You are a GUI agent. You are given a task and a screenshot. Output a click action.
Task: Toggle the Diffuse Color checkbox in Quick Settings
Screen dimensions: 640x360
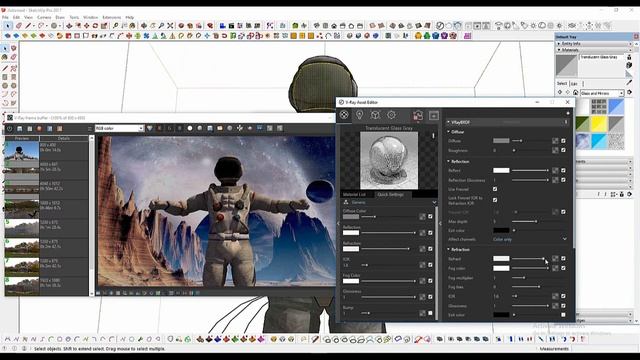tap(430, 217)
